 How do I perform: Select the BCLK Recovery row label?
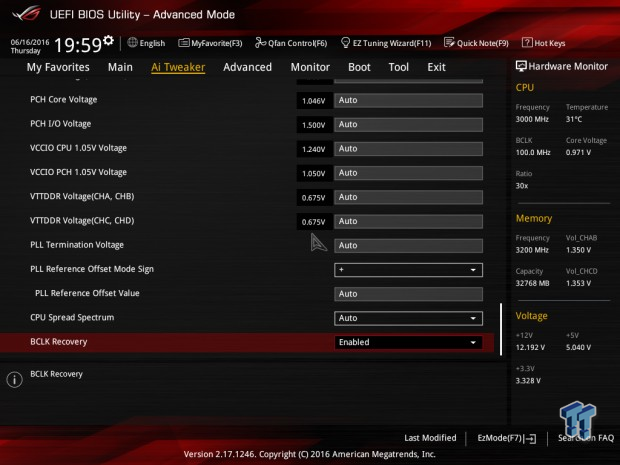pos(59,342)
